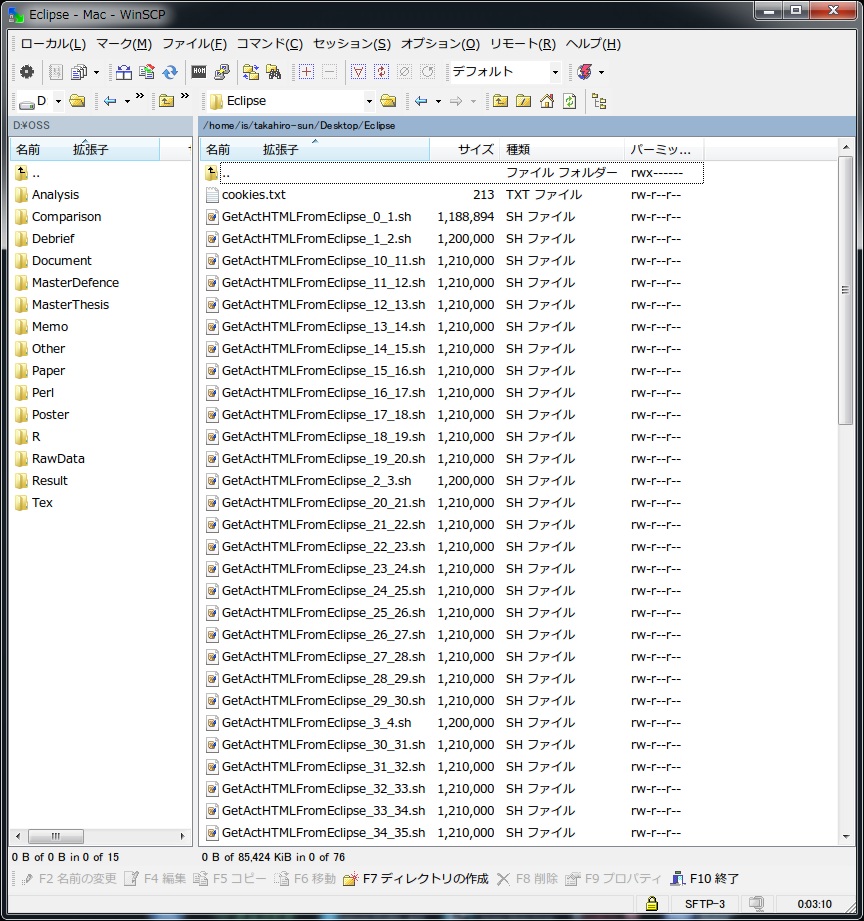
Task: Click the Synchronize directories toolbar icon
Action: point(147,72)
